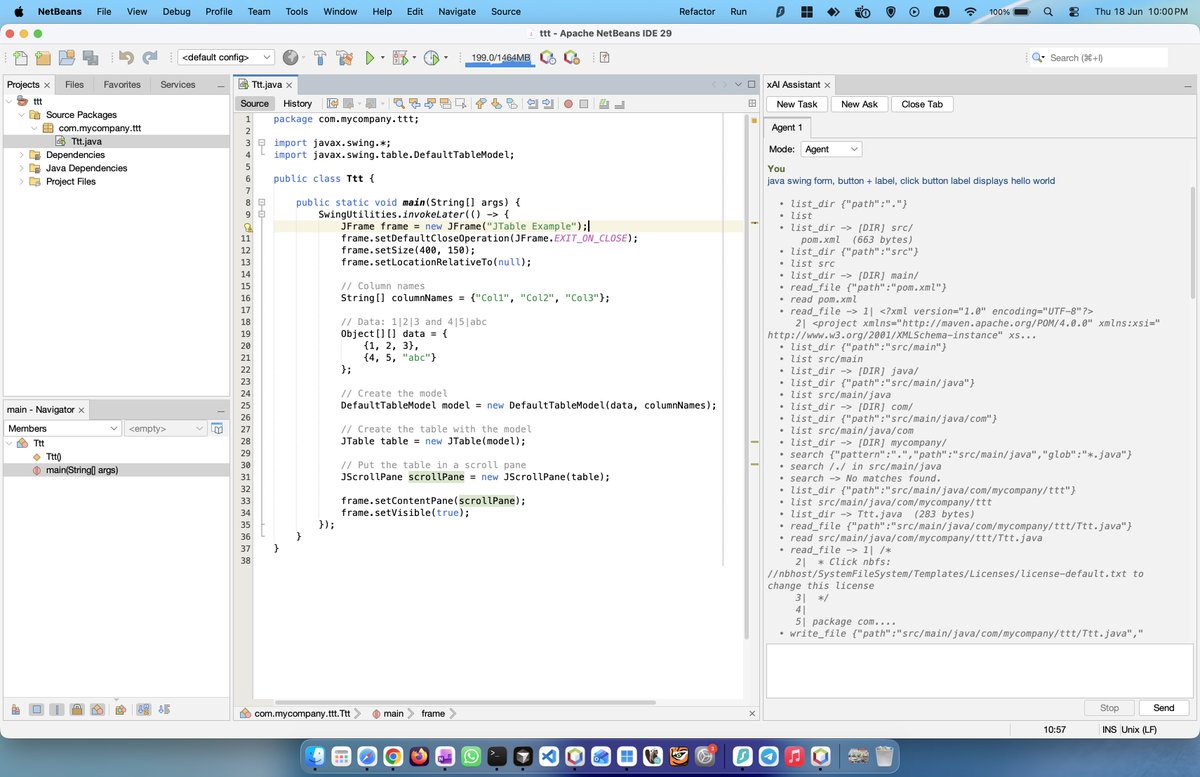Screen dimensions: 1200x777
Task: Start macro recording with red circle icon
Action: point(568,103)
